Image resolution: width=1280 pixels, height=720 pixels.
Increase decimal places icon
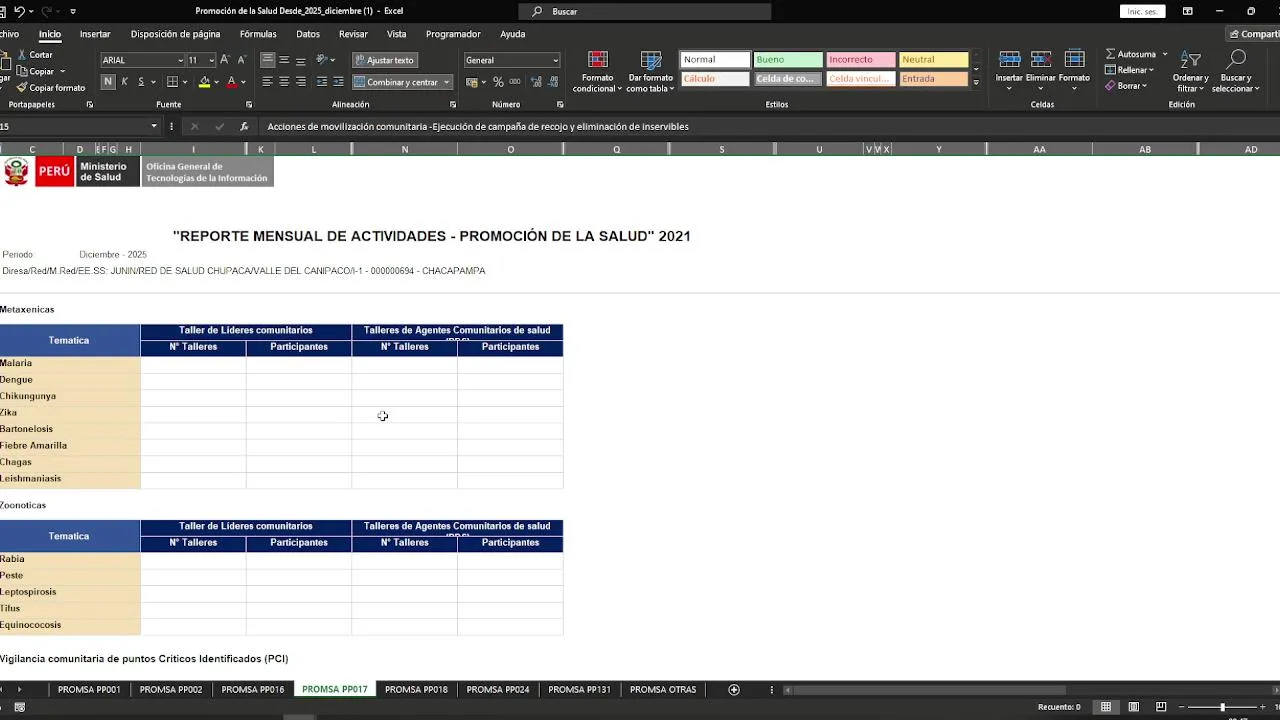[534, 82]
